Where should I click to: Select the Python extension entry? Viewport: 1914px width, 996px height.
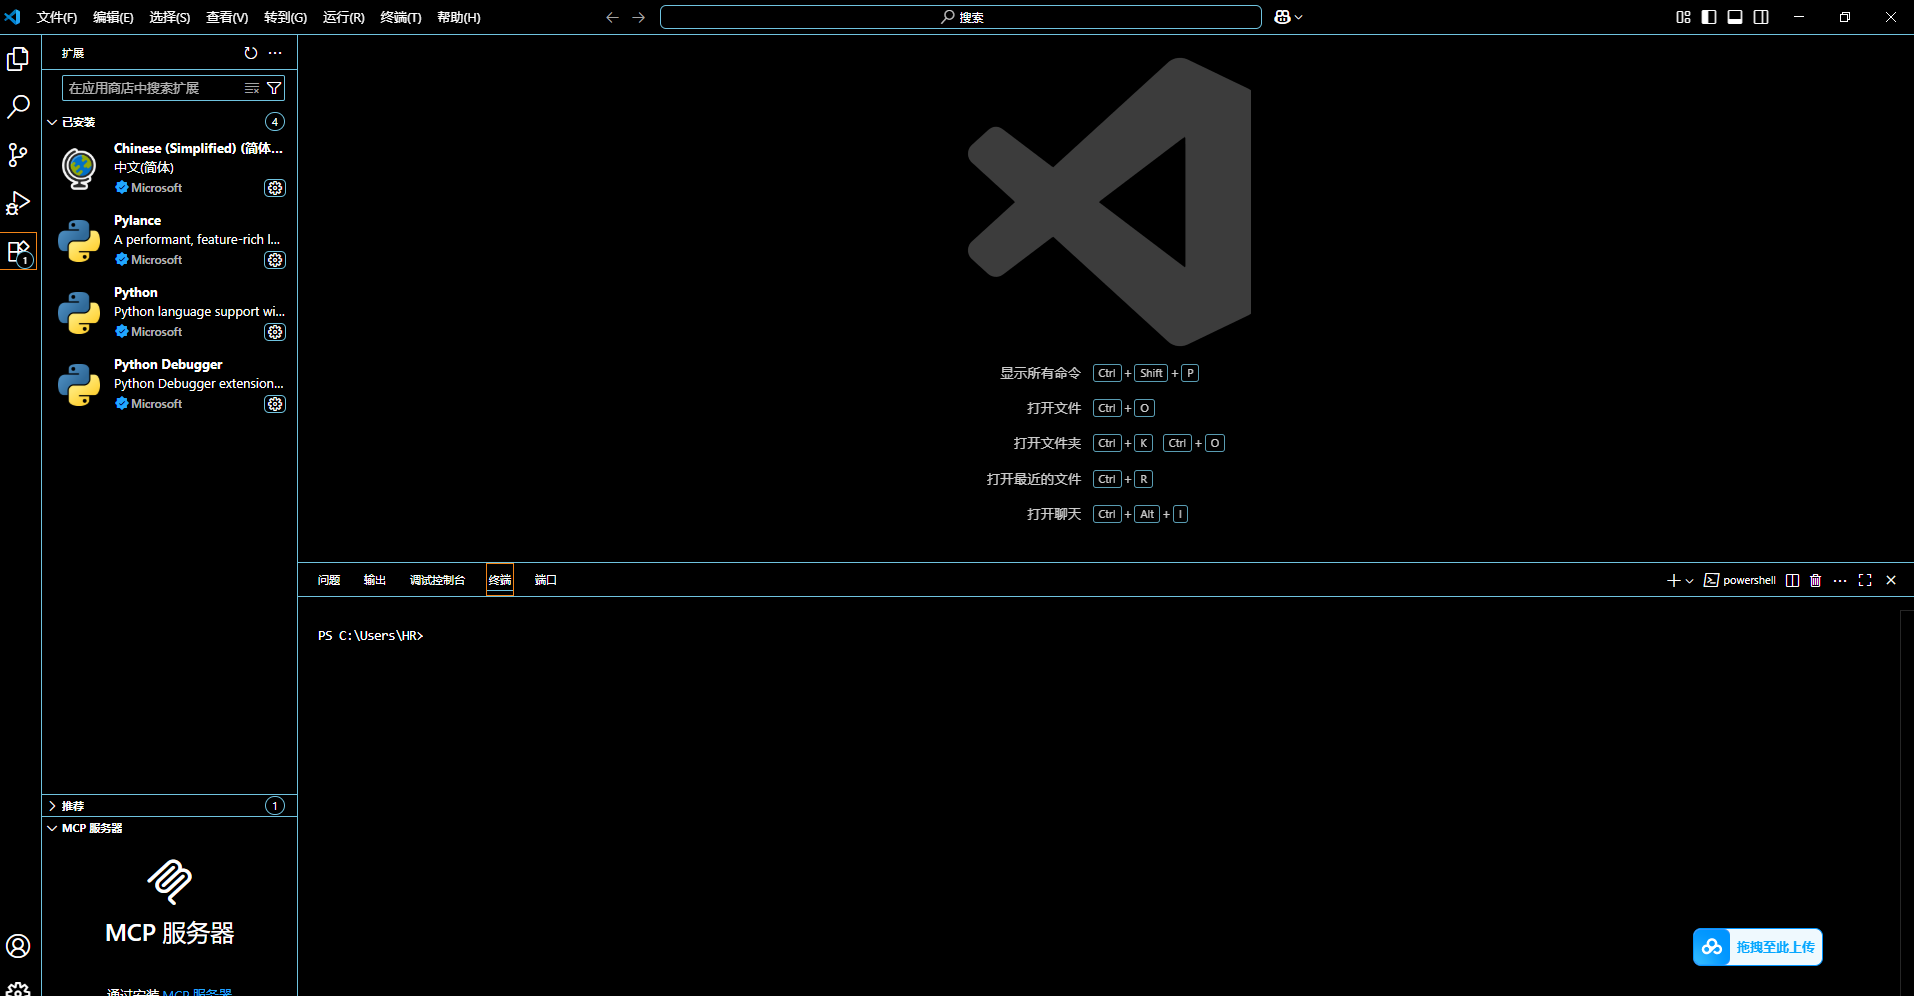pos(169,312)
